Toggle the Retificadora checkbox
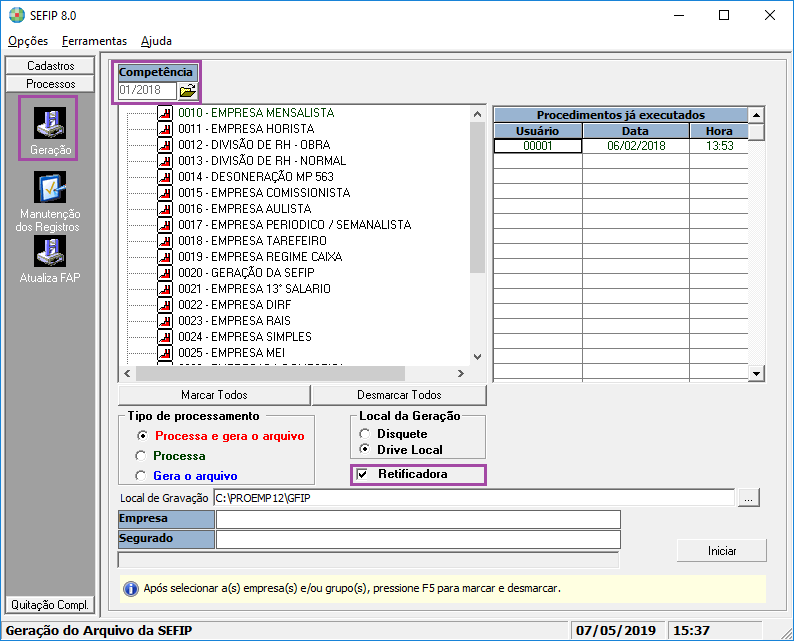Screen dimensions: 794x641 coord(362,474)
